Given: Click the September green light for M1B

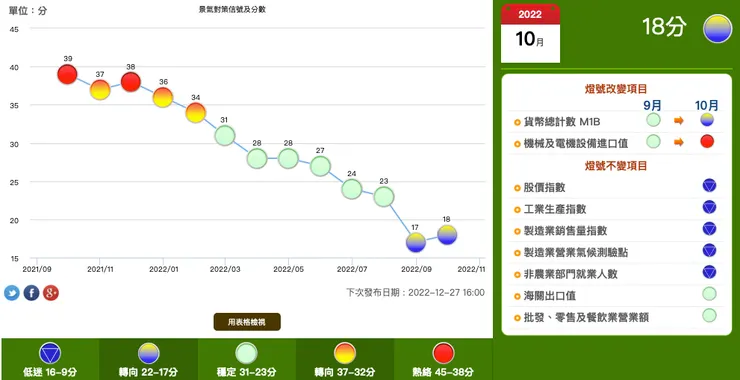Looking at the screenshot, I should [653, 120].
